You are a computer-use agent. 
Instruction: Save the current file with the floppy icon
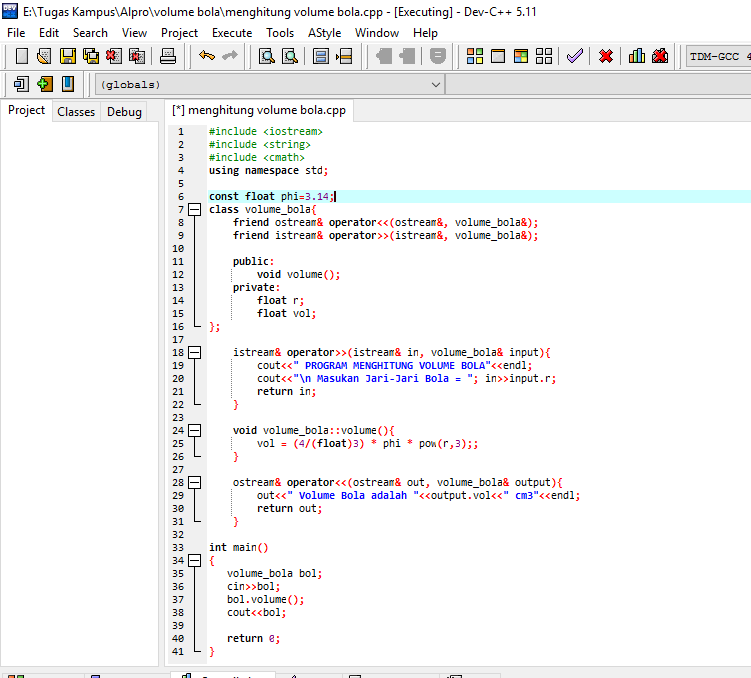68,56
